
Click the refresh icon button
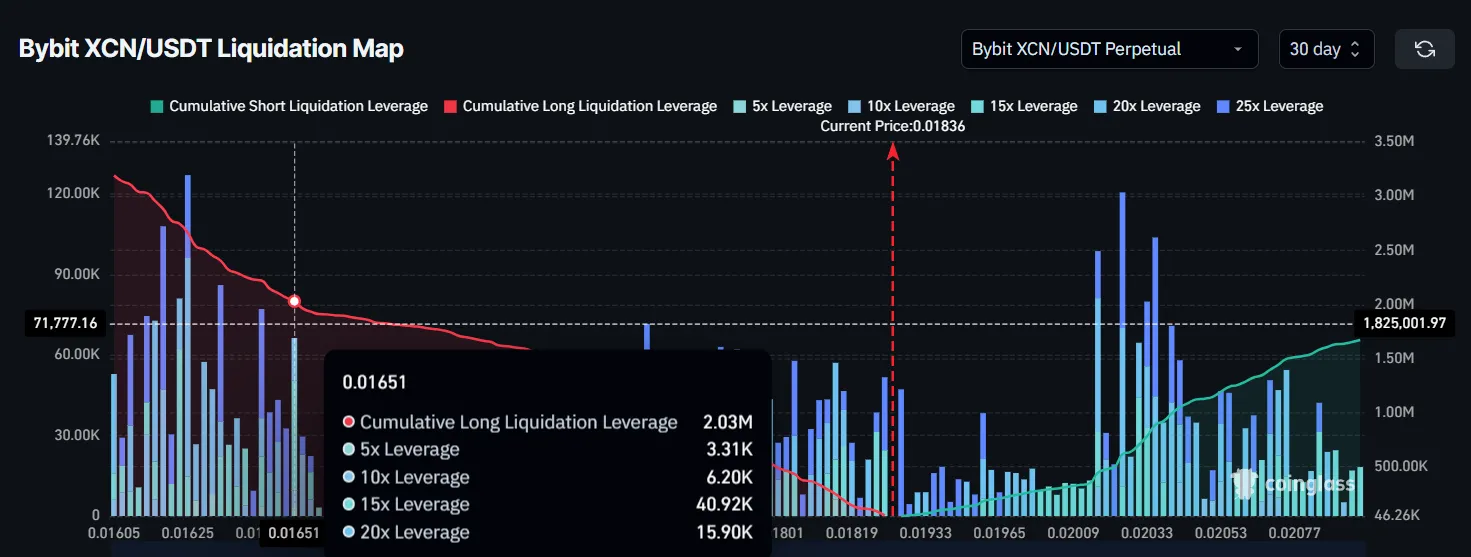1424,49
